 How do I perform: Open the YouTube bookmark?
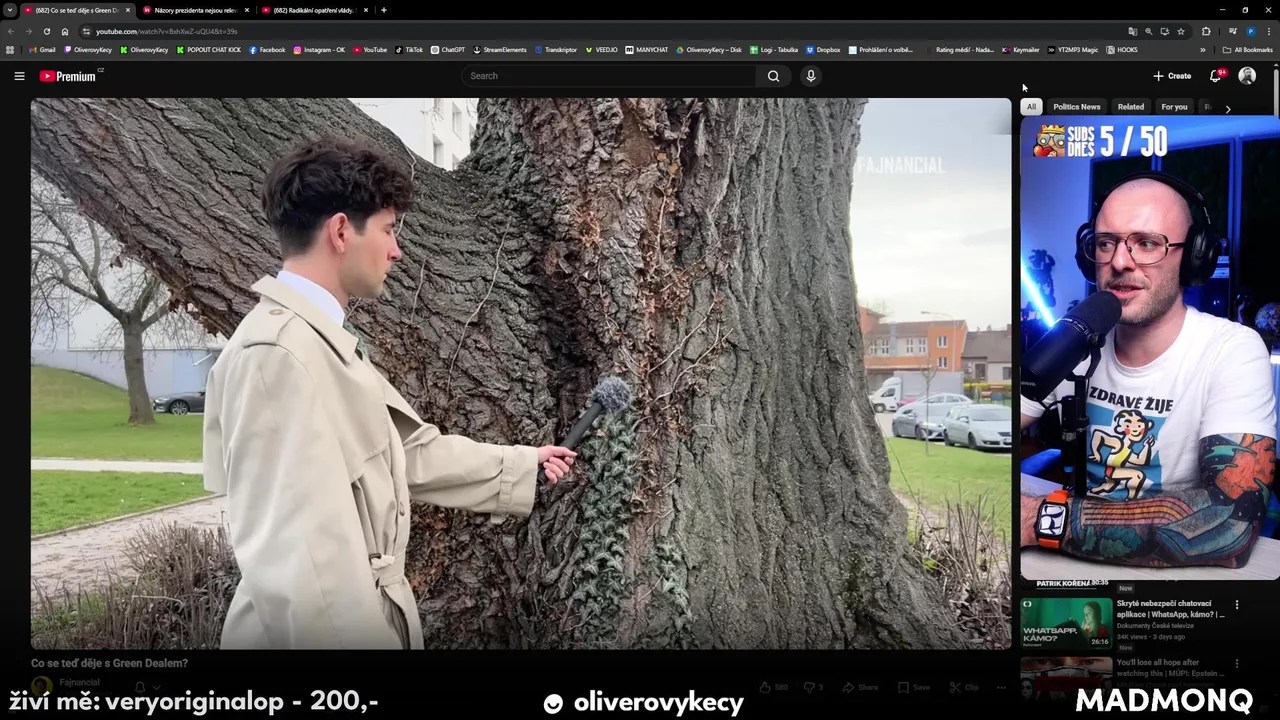[x=369, y=50]
